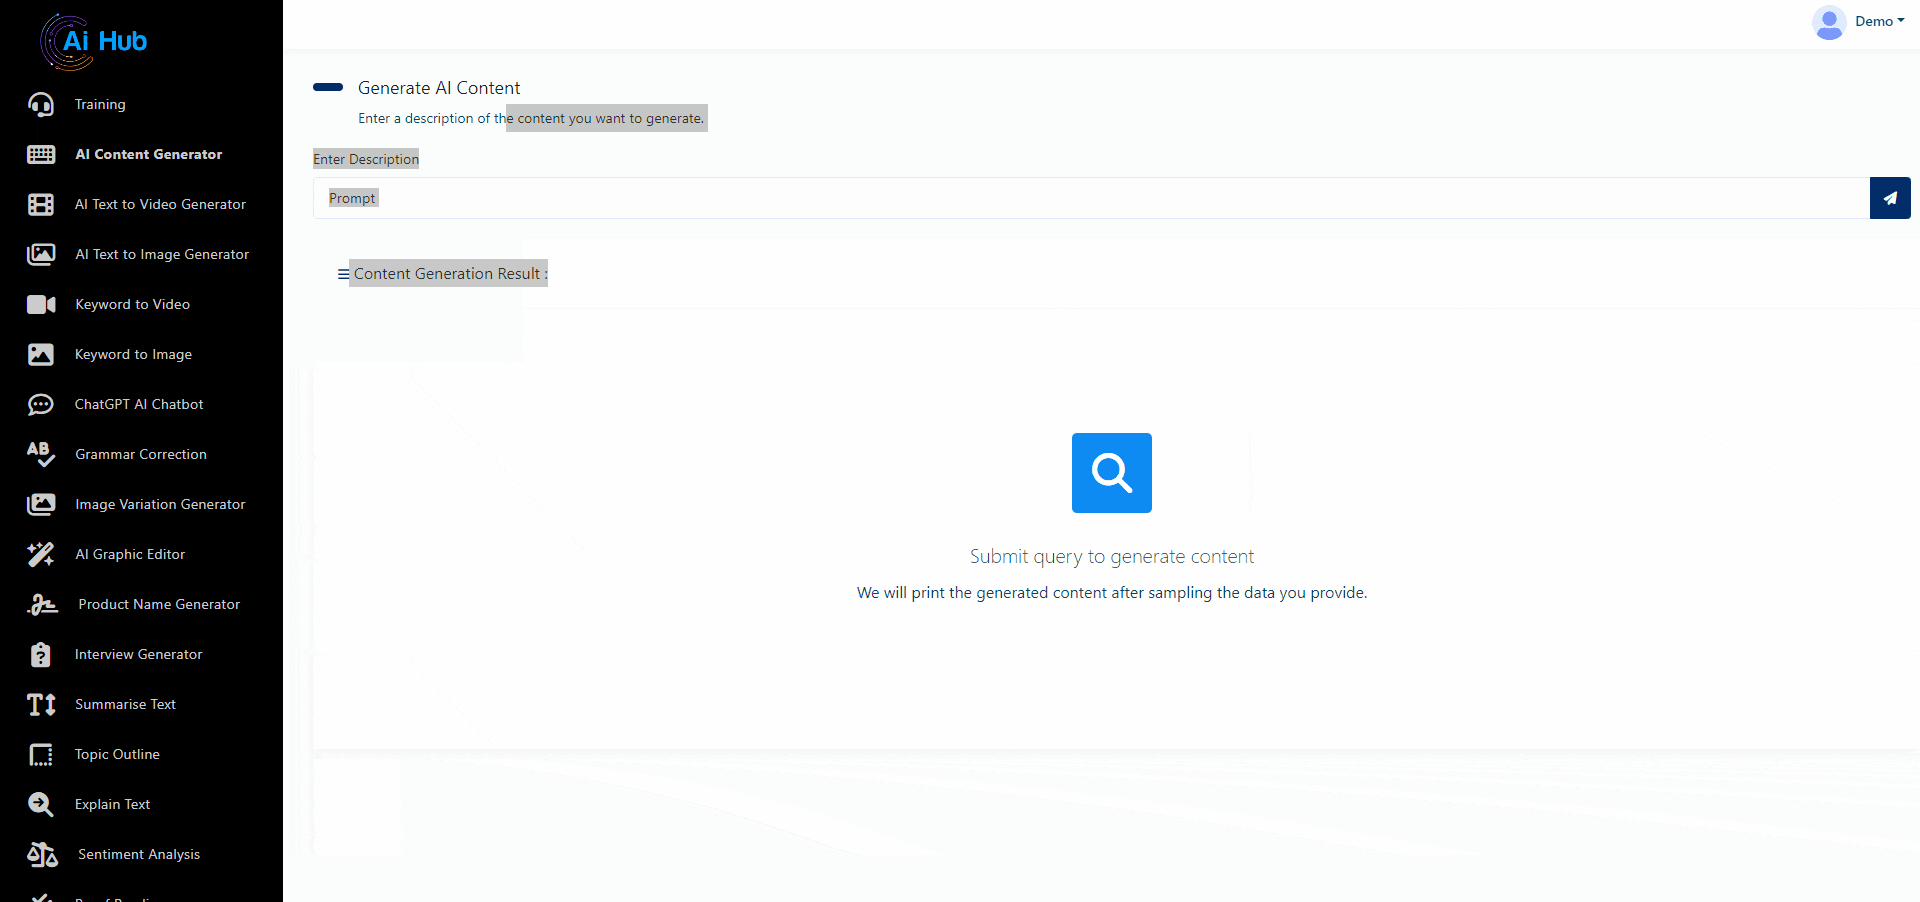Click the Prompt description input field
Viewport: 1920px width, 902px height.
1090,198
